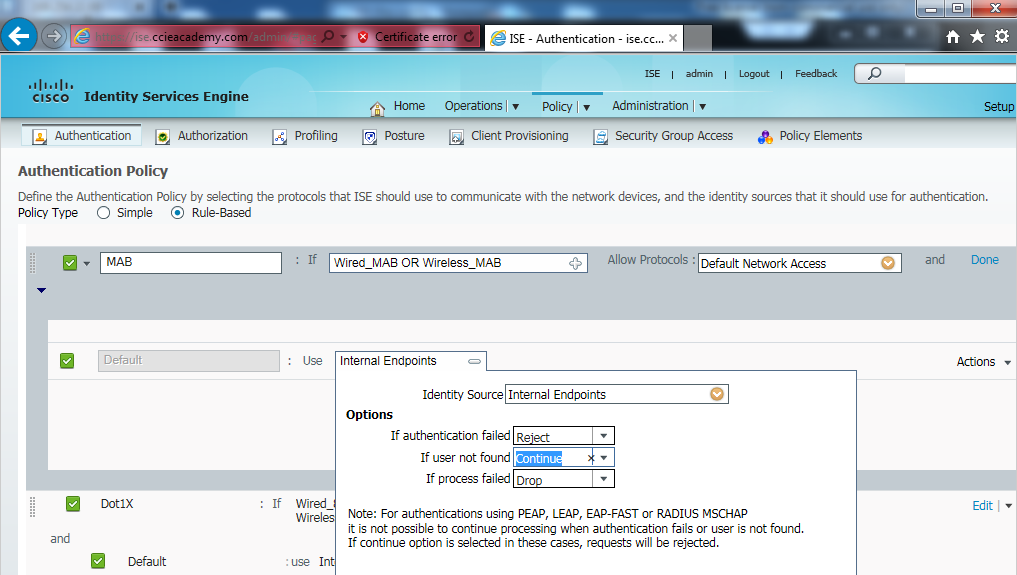This screenshot has height=575, width=1017.
Task: Collapse the MAB rule with blue triangle
Action: (x=42, y=290)
